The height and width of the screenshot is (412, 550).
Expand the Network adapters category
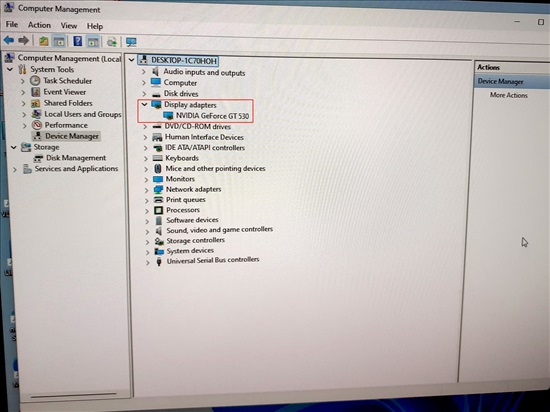pyautogui.click(x=147, y=190)
